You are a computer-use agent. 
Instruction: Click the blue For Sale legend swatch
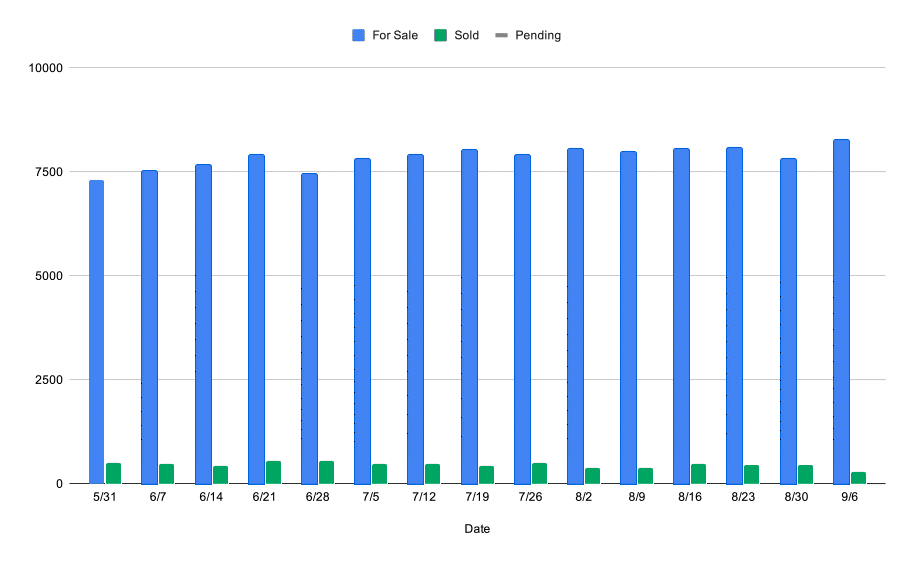[358, 36]
